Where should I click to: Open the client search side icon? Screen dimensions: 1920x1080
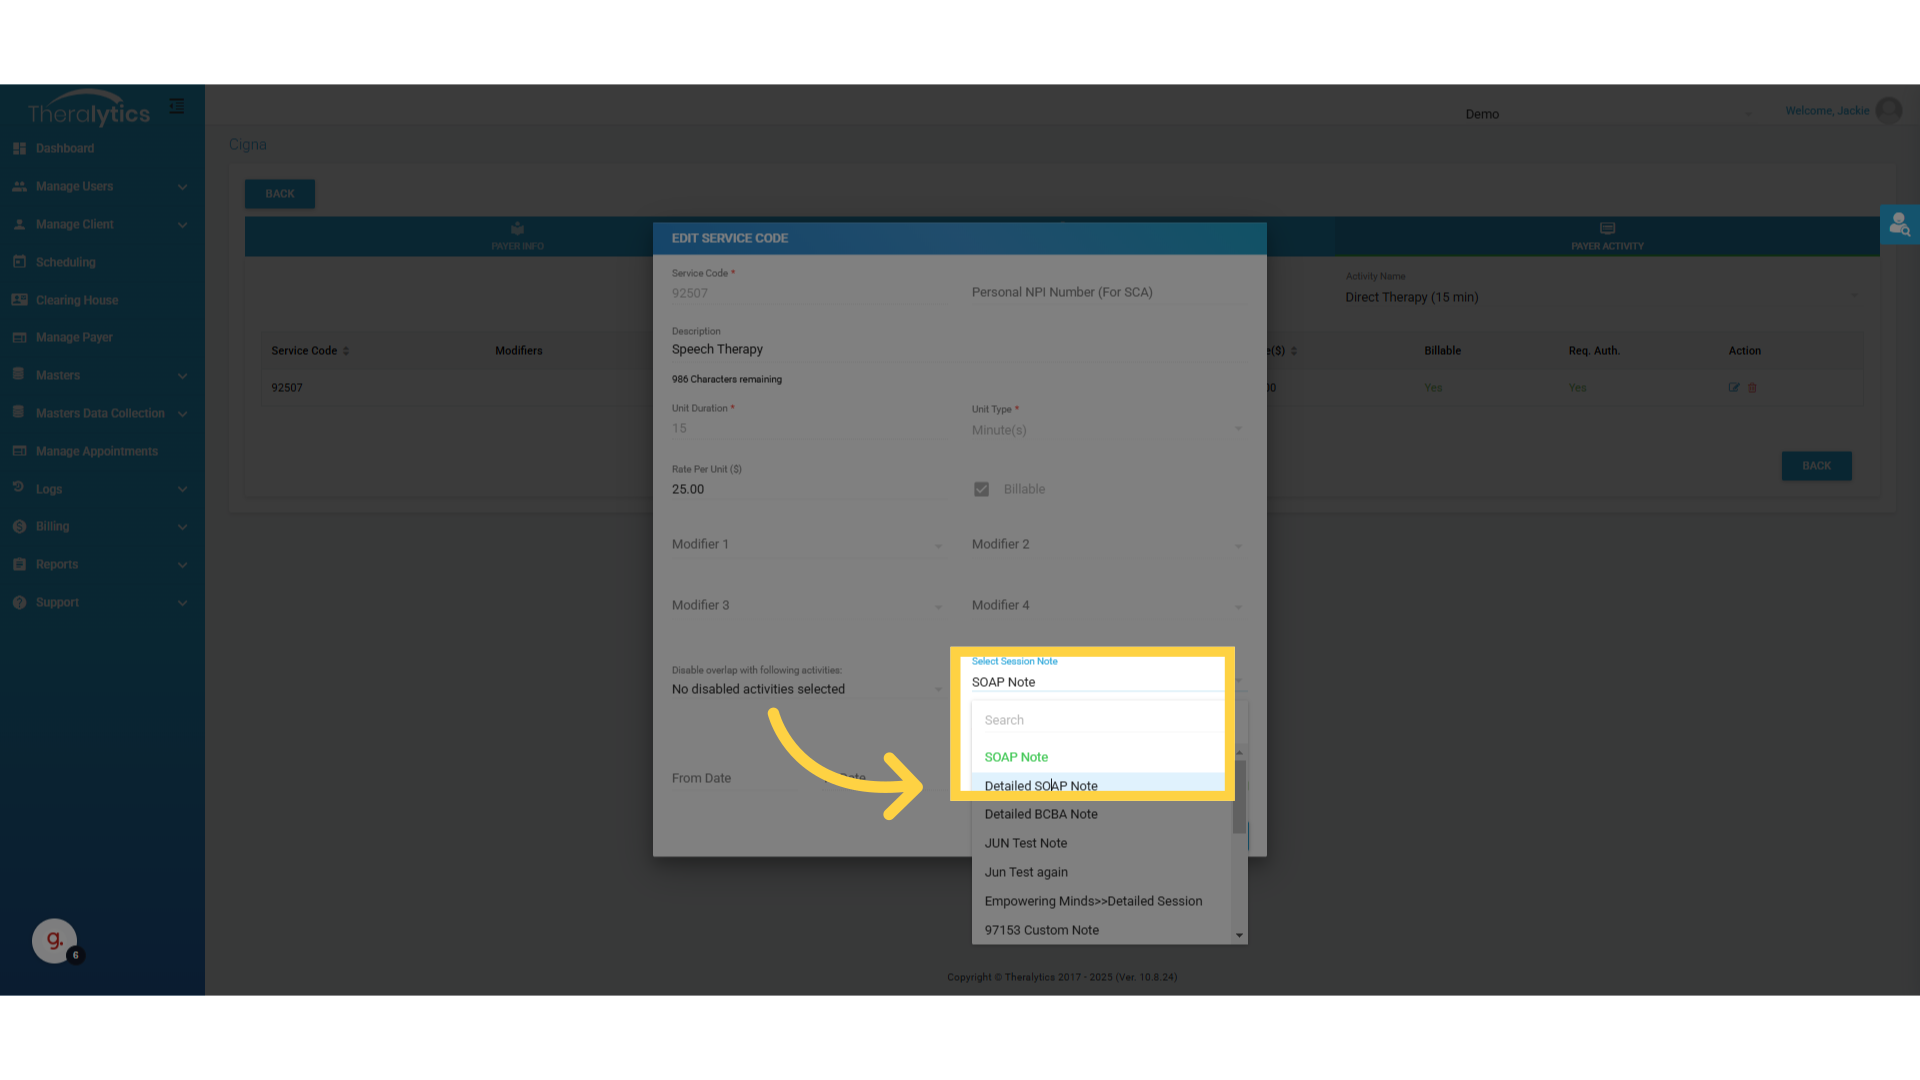point(1899,225)
